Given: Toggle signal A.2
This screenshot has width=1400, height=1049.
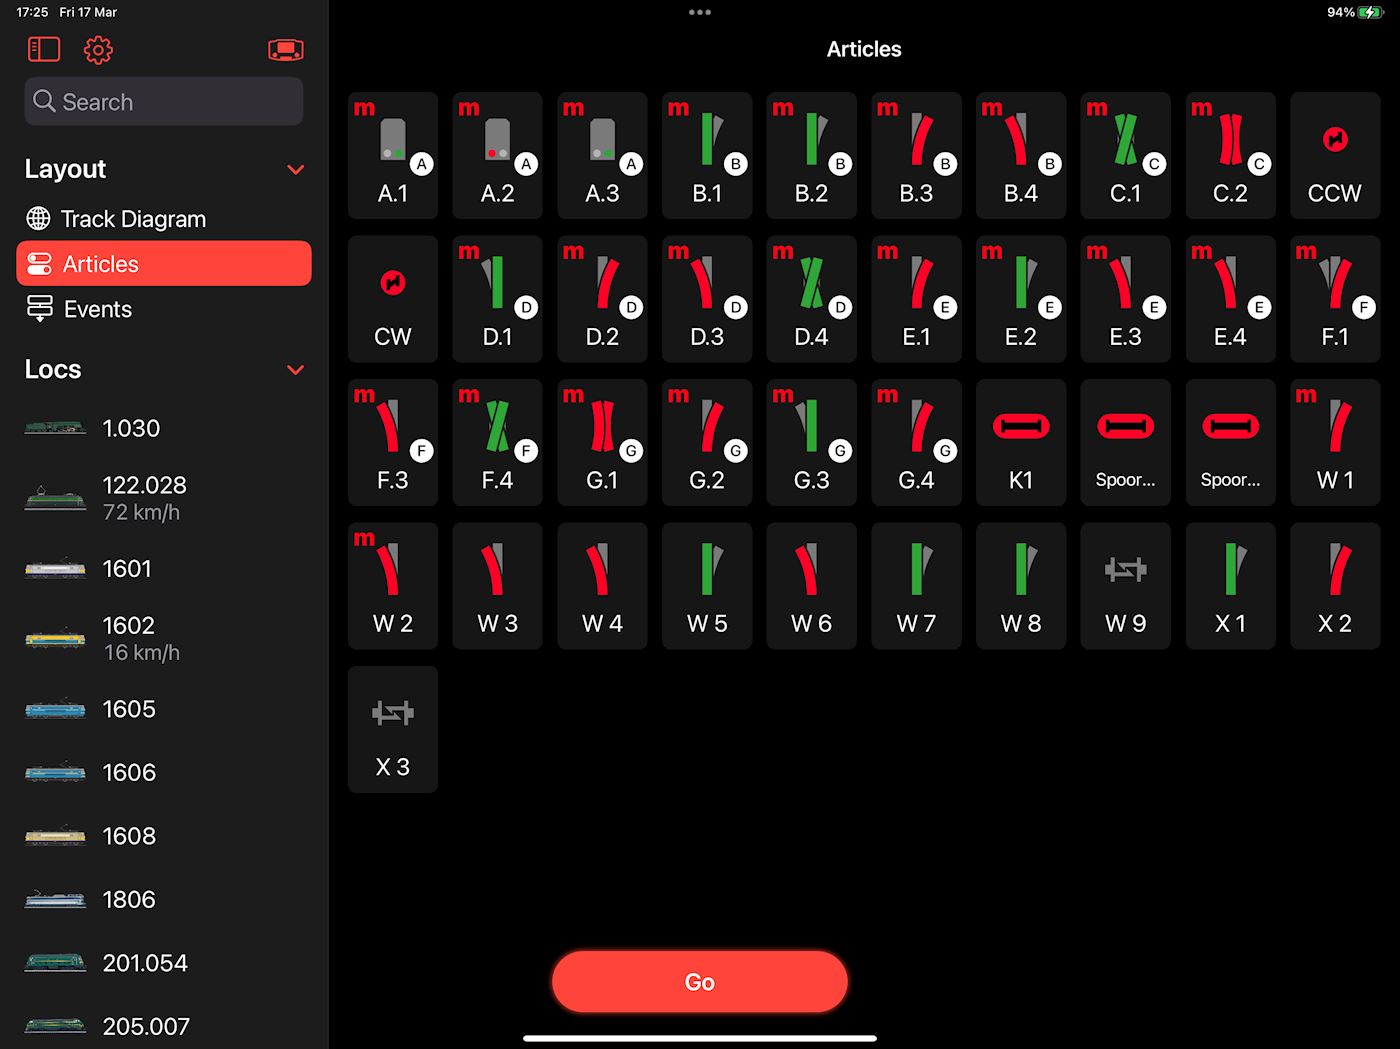Looking at the screenshot, I should click(497, 155).
